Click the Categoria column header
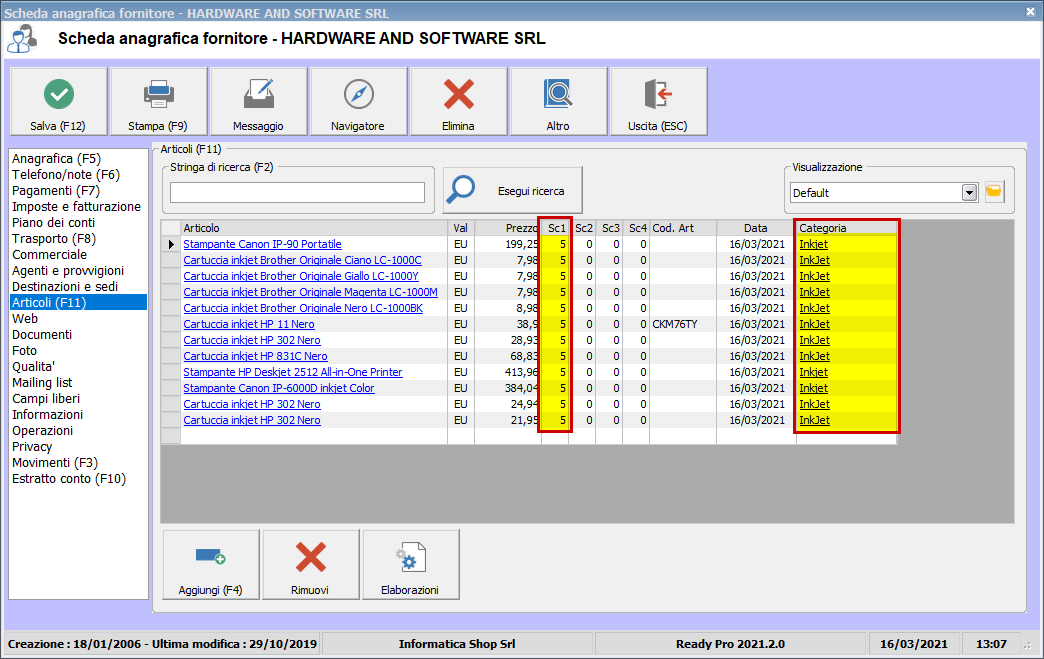The height and width of the screenshot is (659, 1044). [x=847, y=228]
